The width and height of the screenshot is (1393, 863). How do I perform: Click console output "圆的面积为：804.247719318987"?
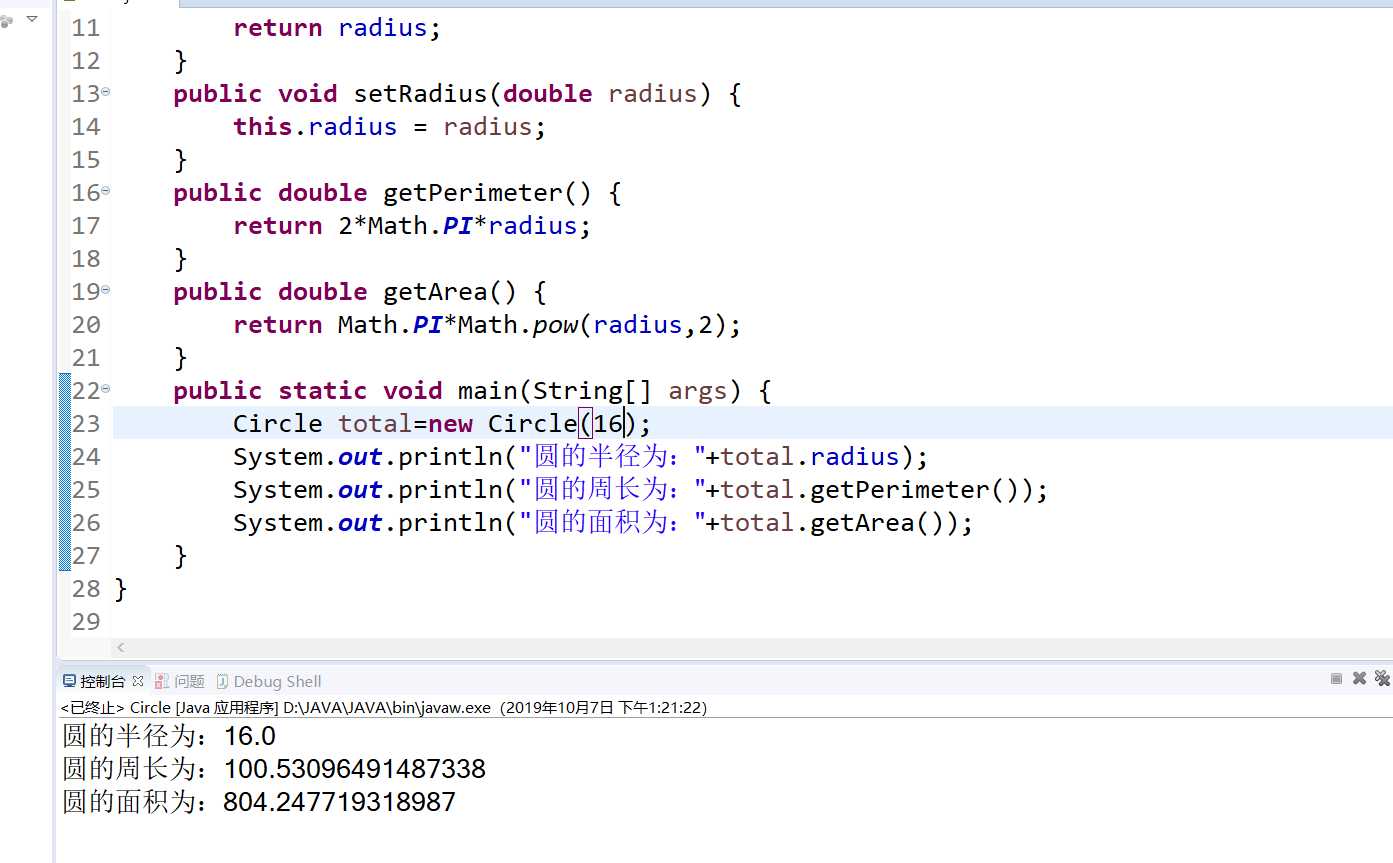click(x=259, y=801)
